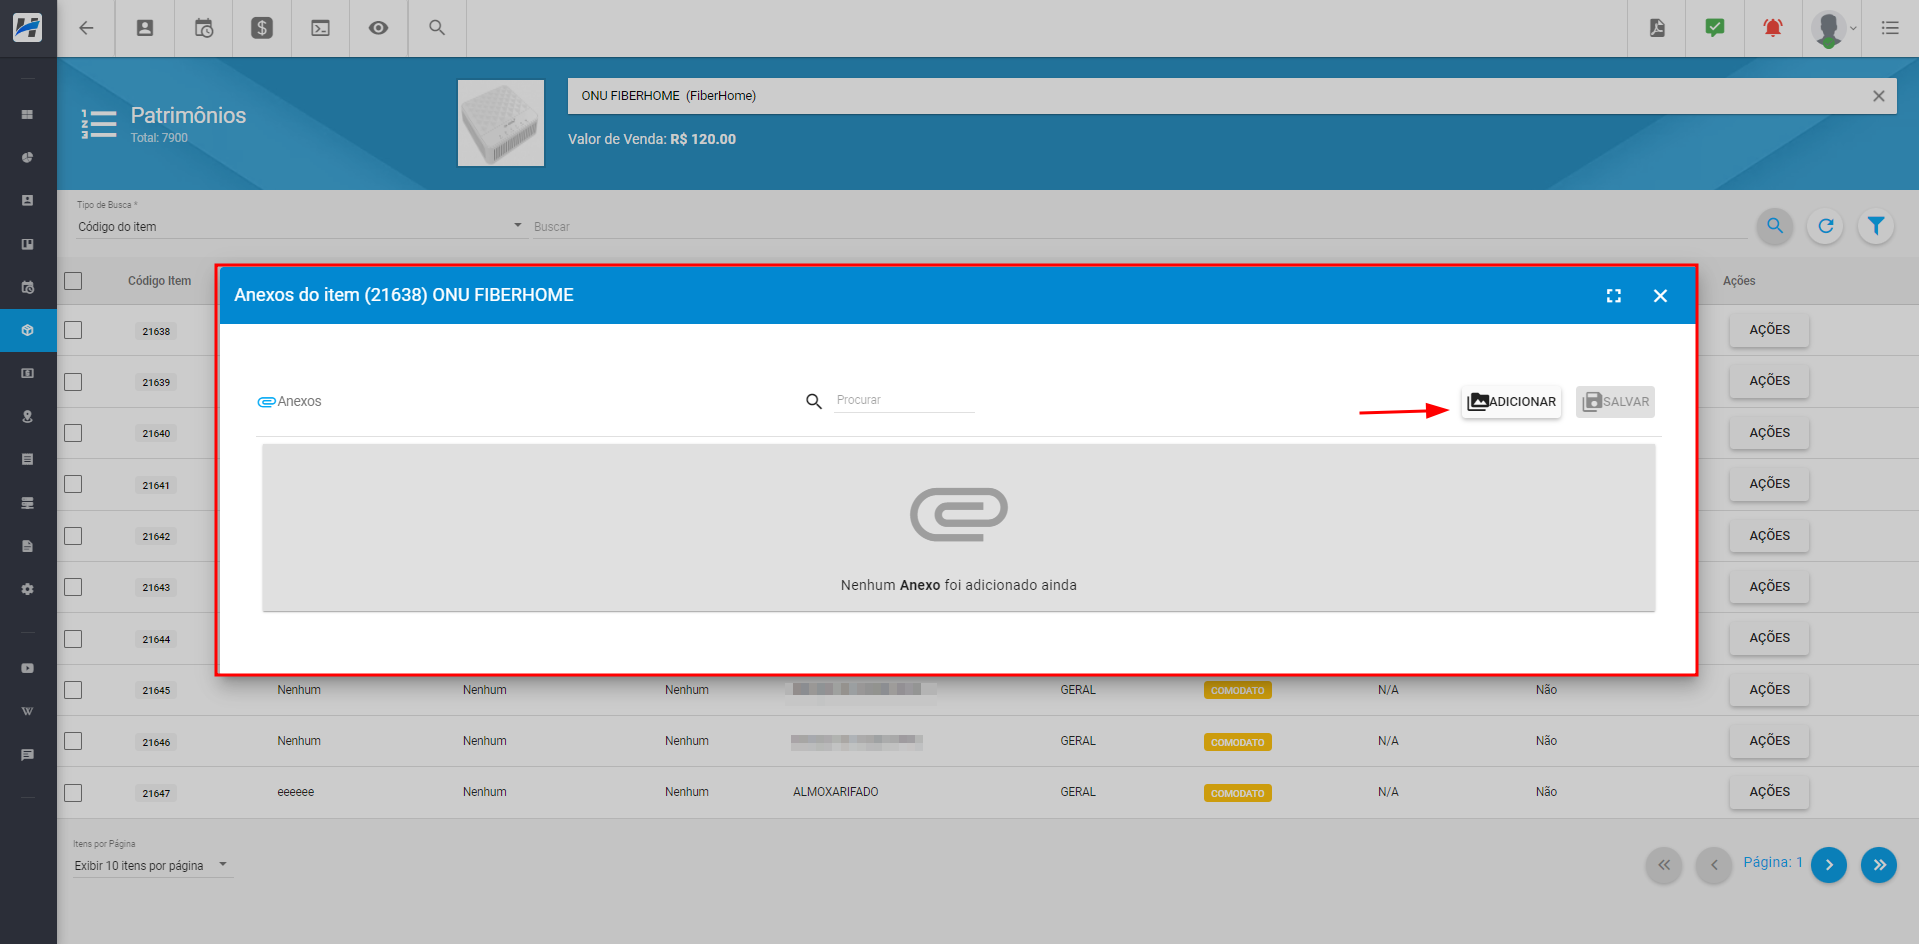Open the dollar sign financial icon
The image size is (1919, 944).
(262, 28)
